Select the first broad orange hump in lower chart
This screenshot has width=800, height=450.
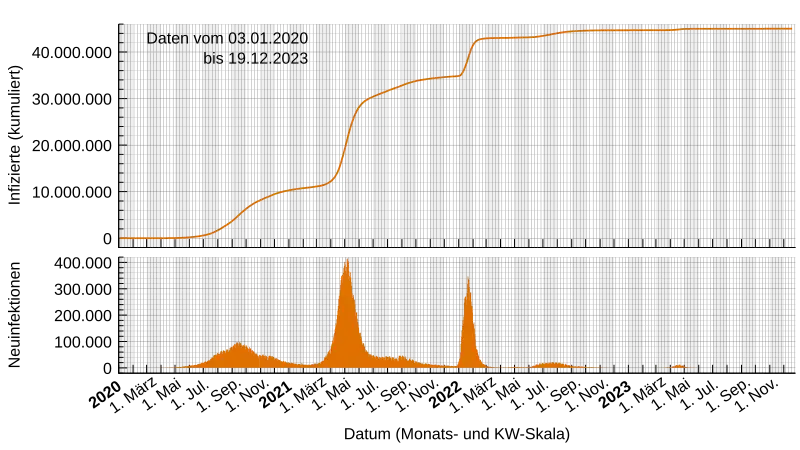(237, 355)
